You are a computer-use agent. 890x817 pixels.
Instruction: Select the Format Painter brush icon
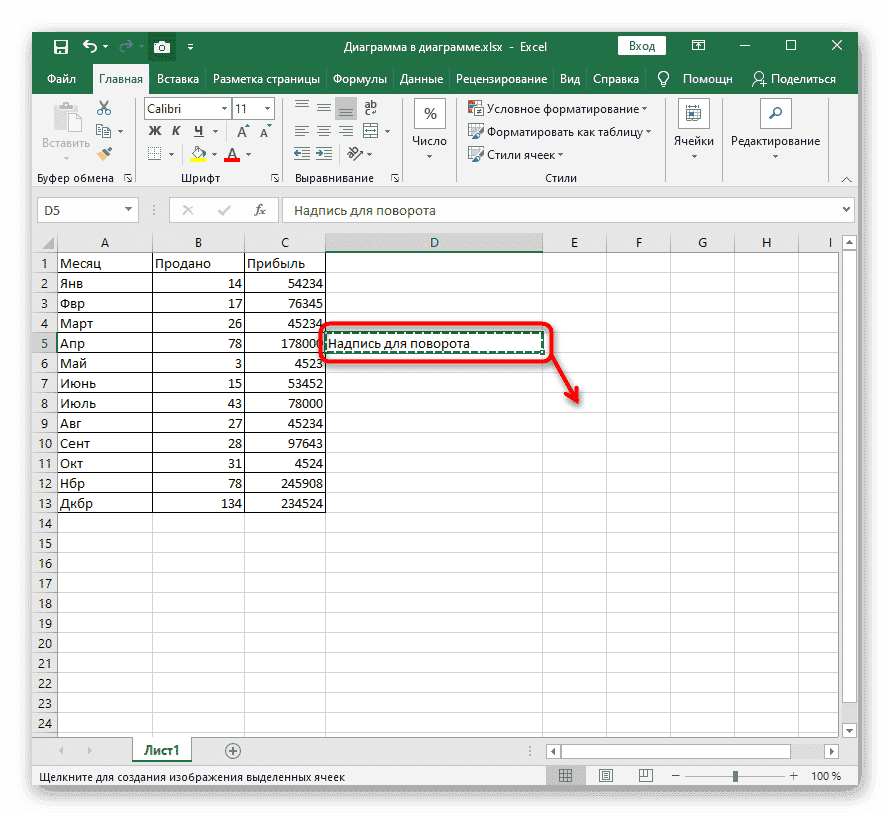[103, 154]
